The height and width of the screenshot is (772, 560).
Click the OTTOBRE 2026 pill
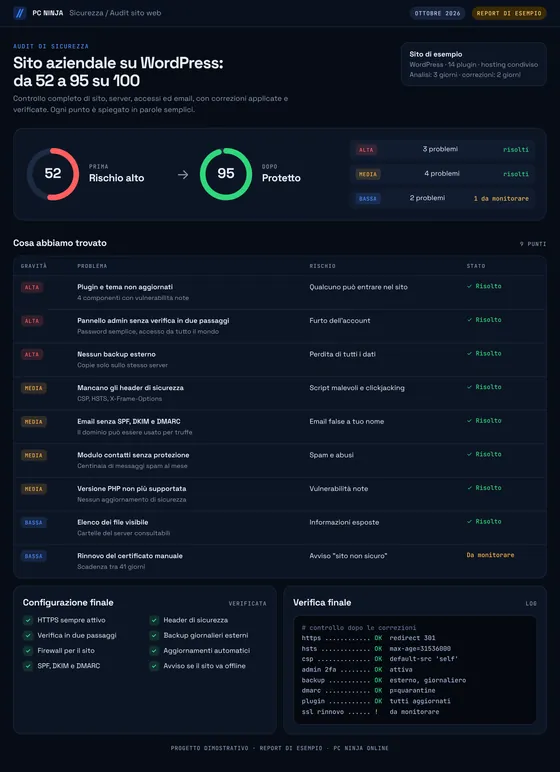437,13
